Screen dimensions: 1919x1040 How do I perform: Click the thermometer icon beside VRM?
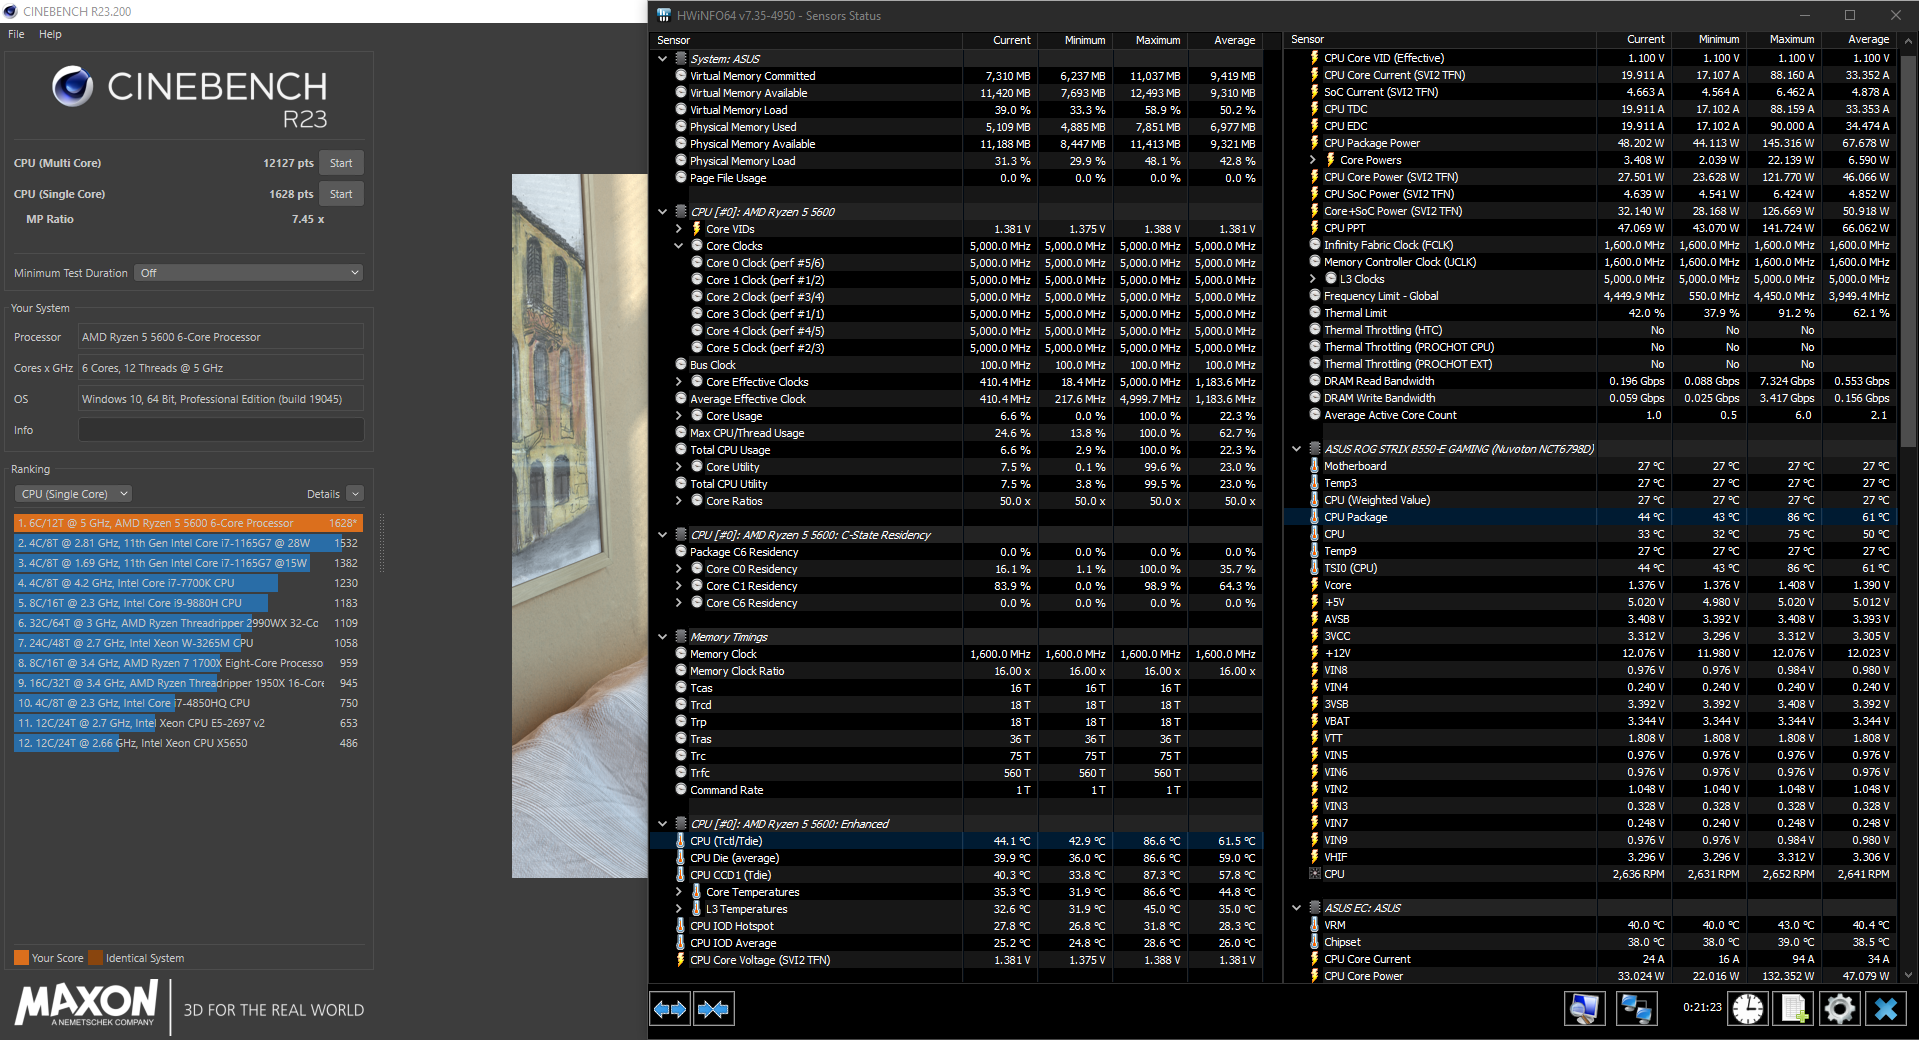pos(1314,925)
